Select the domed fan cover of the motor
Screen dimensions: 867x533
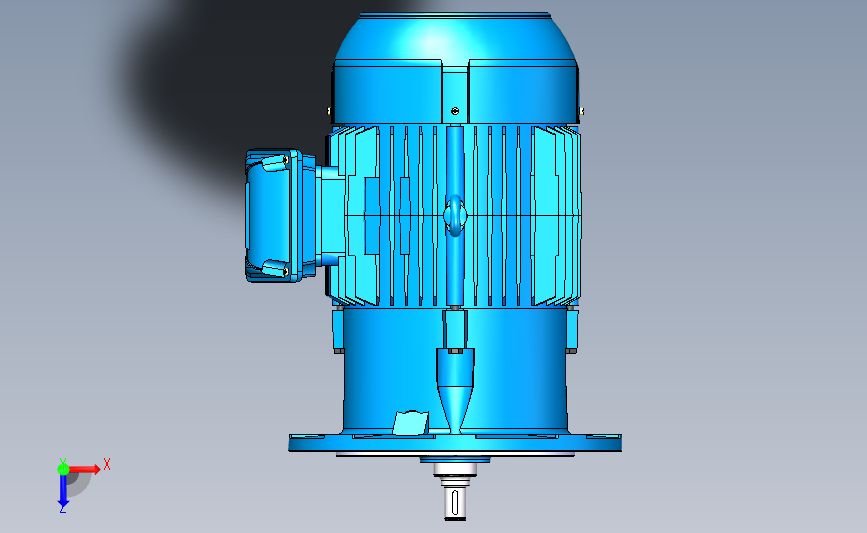(x=455, y=67)
